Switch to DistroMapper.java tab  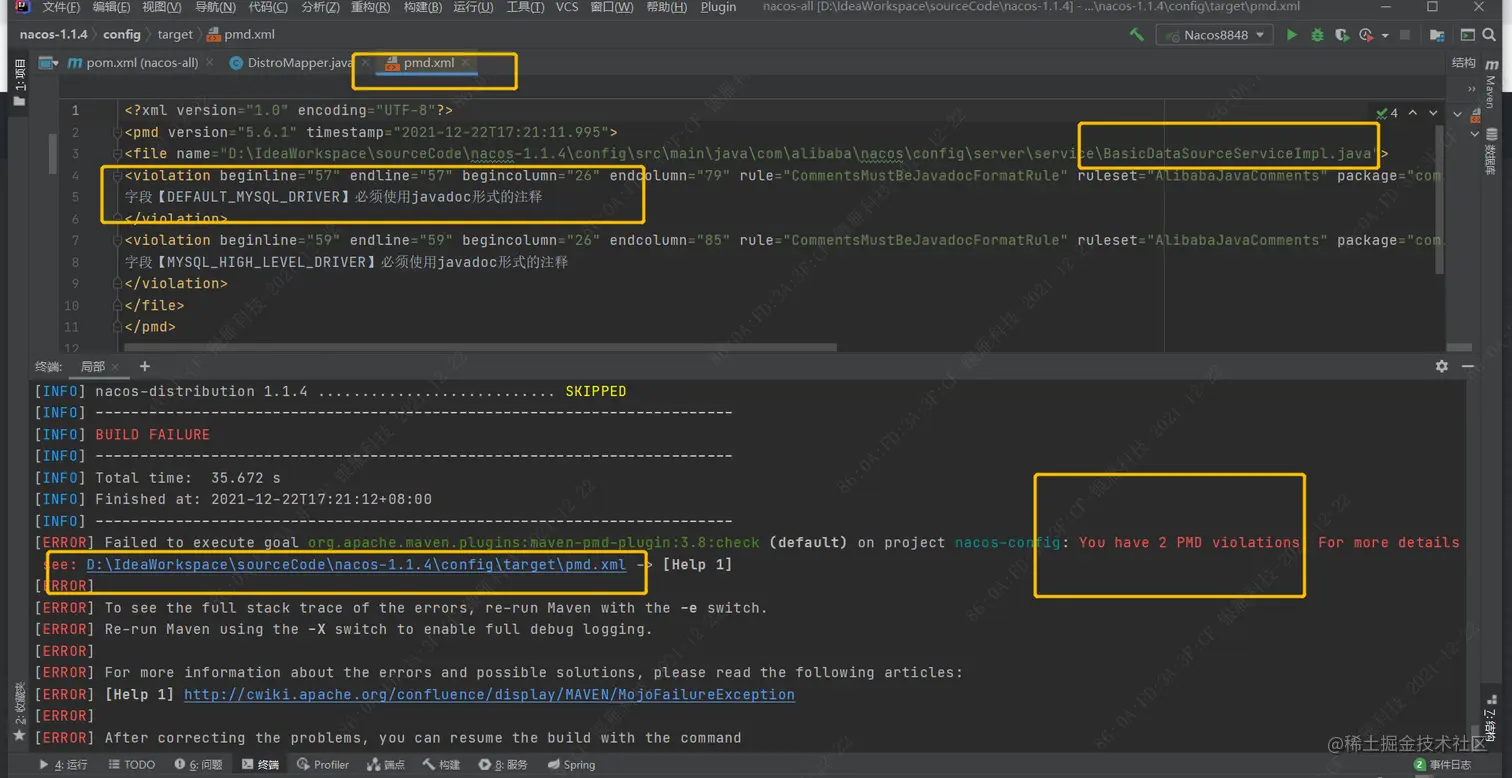300,63
